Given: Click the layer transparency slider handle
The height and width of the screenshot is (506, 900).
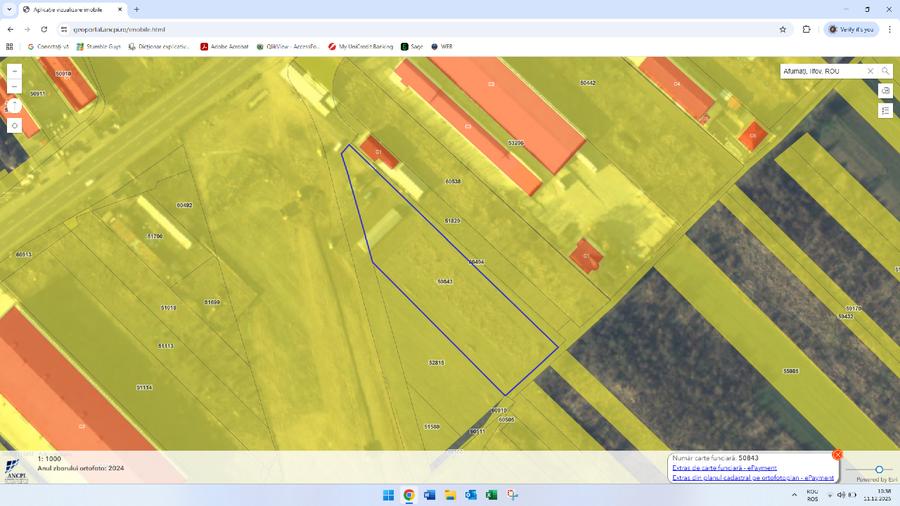Looking at the screenshot, I should pyautogui.click(x=880, y=469).
